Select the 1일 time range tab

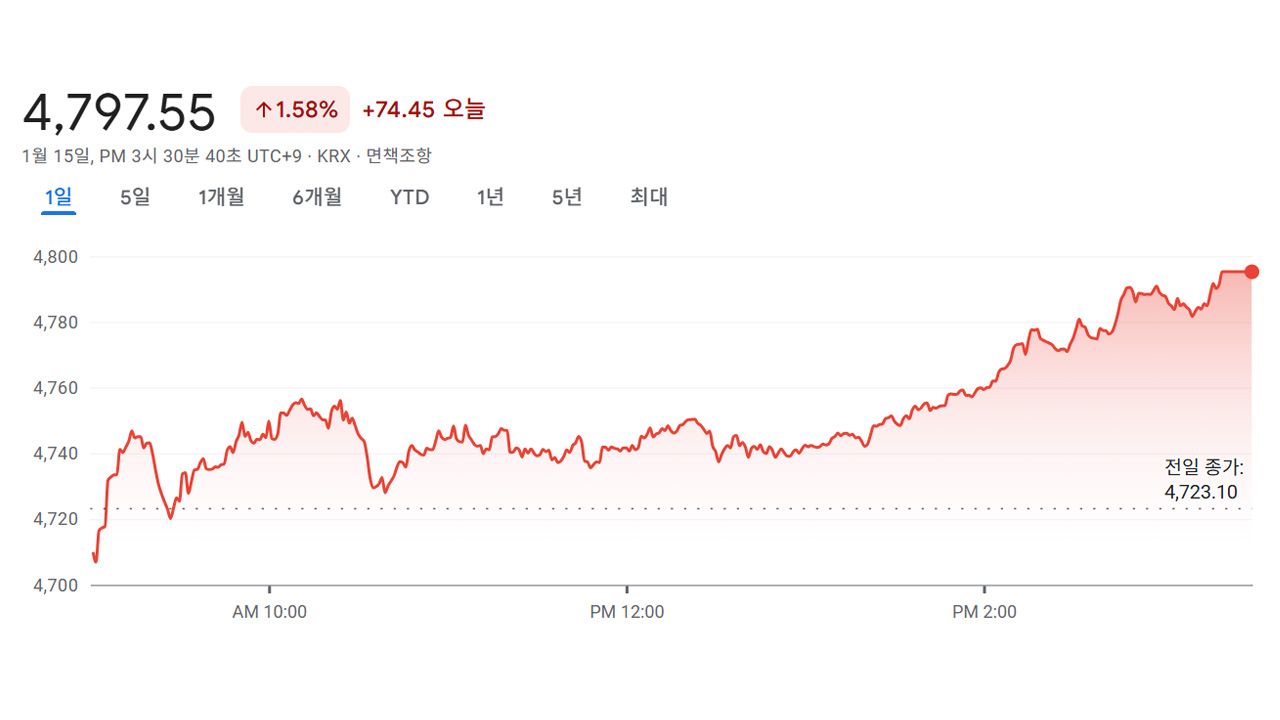(58, 197)
